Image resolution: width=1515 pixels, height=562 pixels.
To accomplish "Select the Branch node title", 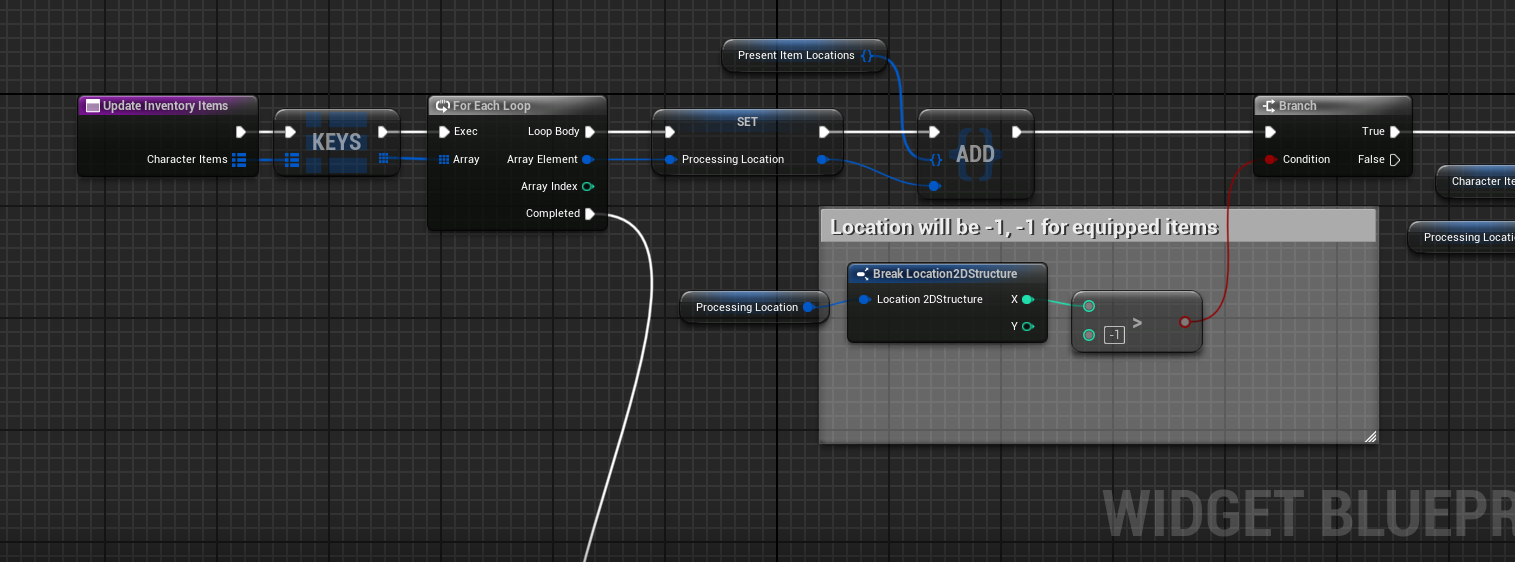I will click(1297, 106).
